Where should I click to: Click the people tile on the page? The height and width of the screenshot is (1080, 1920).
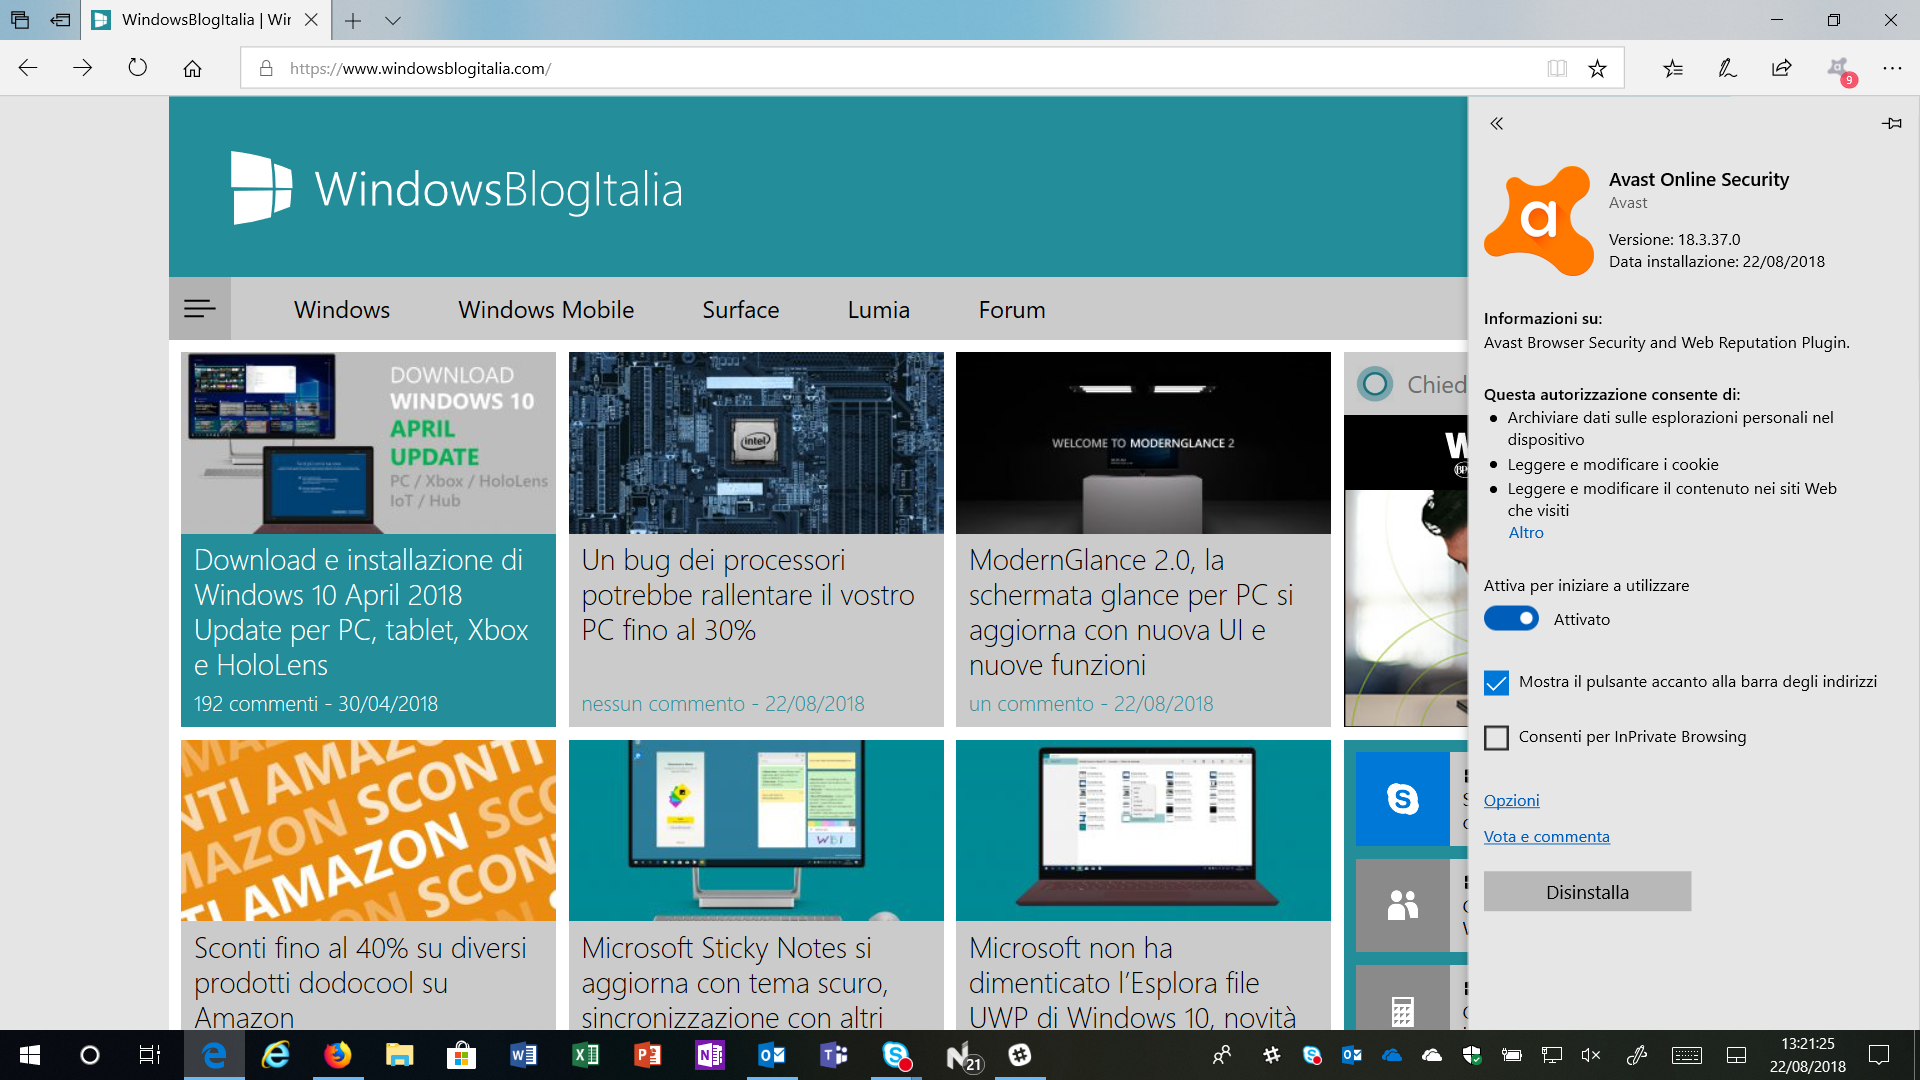click(x=1403, y=905)
